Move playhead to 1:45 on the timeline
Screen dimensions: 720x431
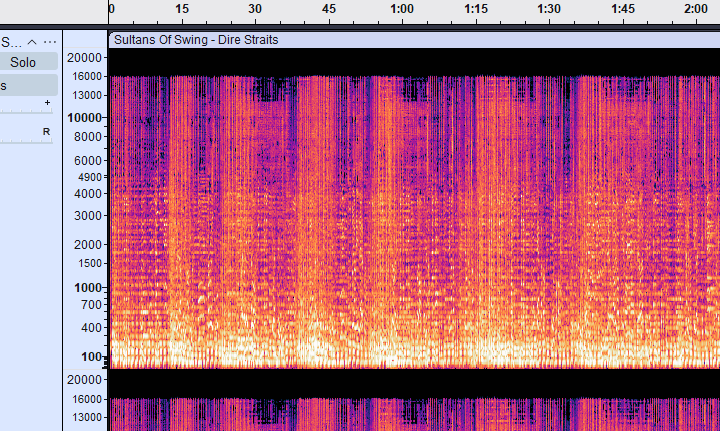[x=622, y=10]
